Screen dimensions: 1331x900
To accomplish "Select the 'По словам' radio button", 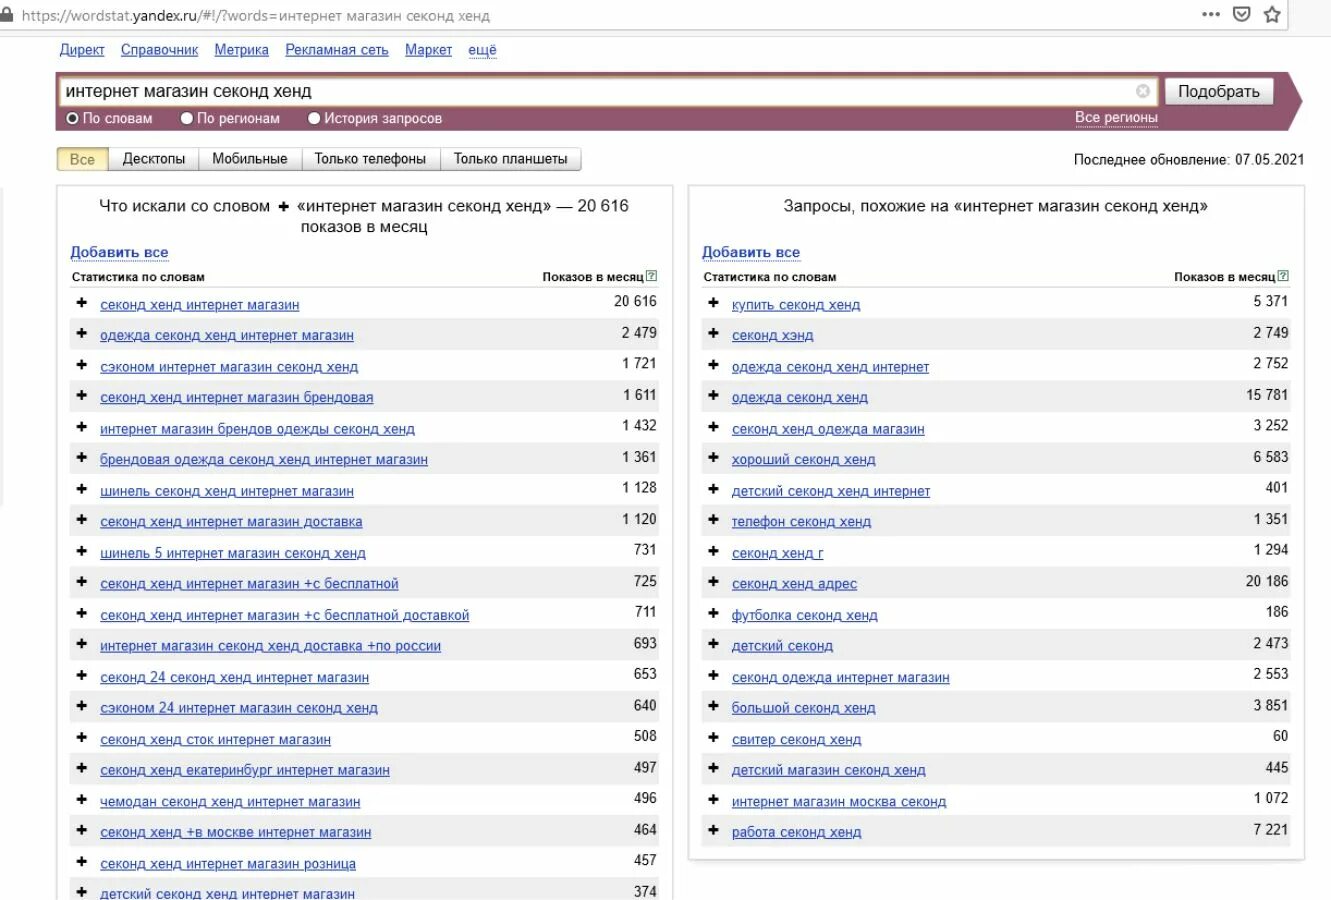I will coord(72,118).
